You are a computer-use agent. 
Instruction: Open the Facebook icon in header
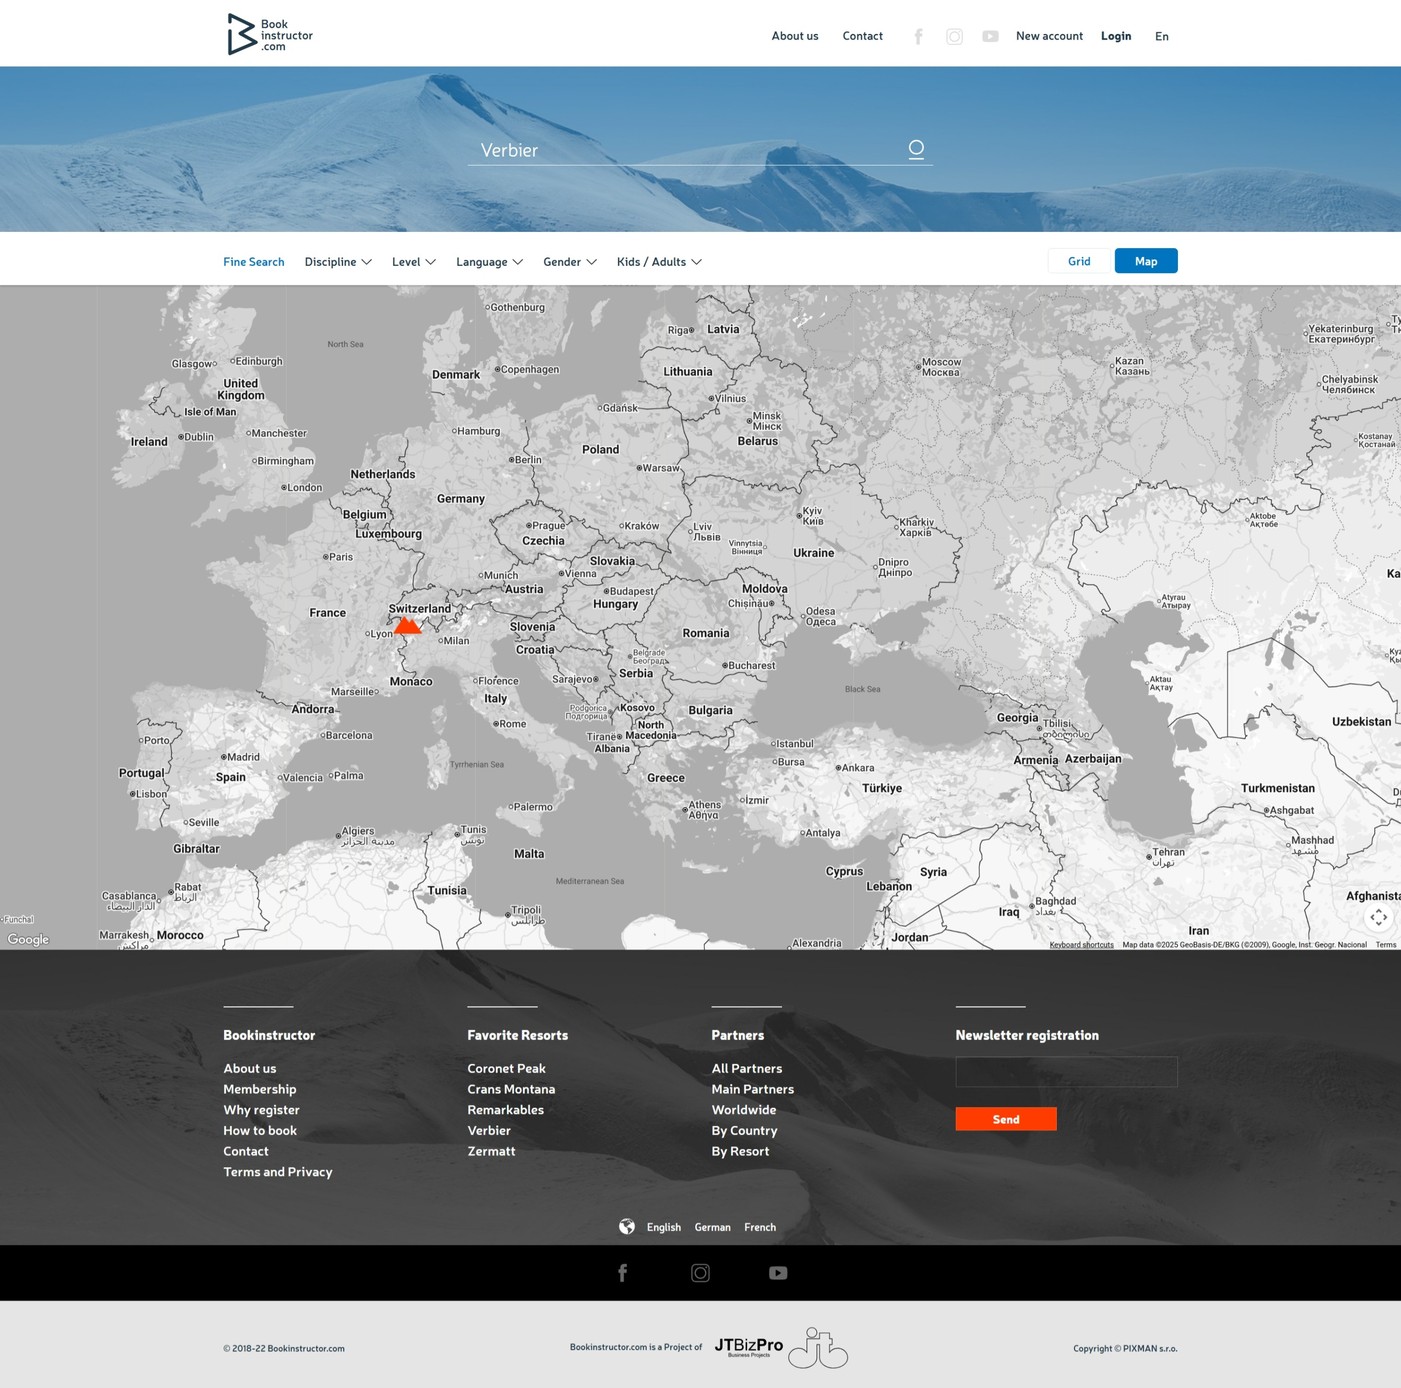[x=918, y=37]
